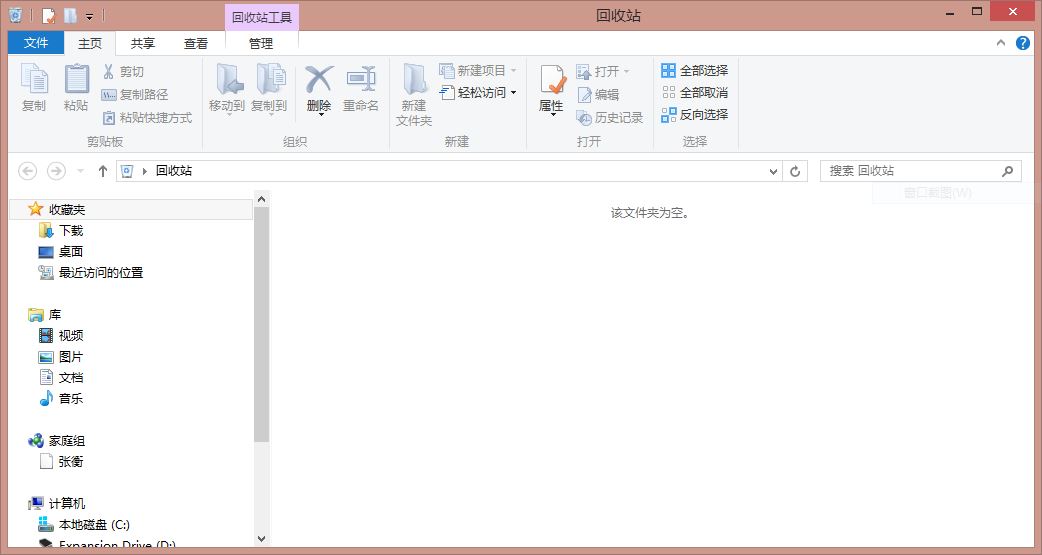
Task: Switch to the Share (共享) tab
Action: tap(142, 43)
